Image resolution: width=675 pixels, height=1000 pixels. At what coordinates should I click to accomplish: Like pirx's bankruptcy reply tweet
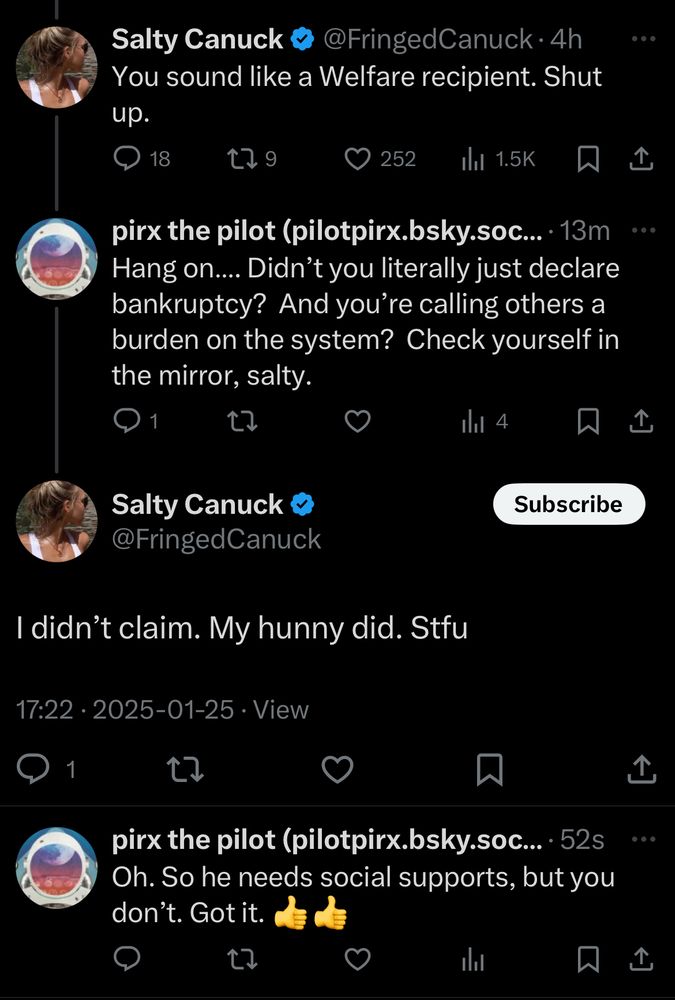click(357, 421)
